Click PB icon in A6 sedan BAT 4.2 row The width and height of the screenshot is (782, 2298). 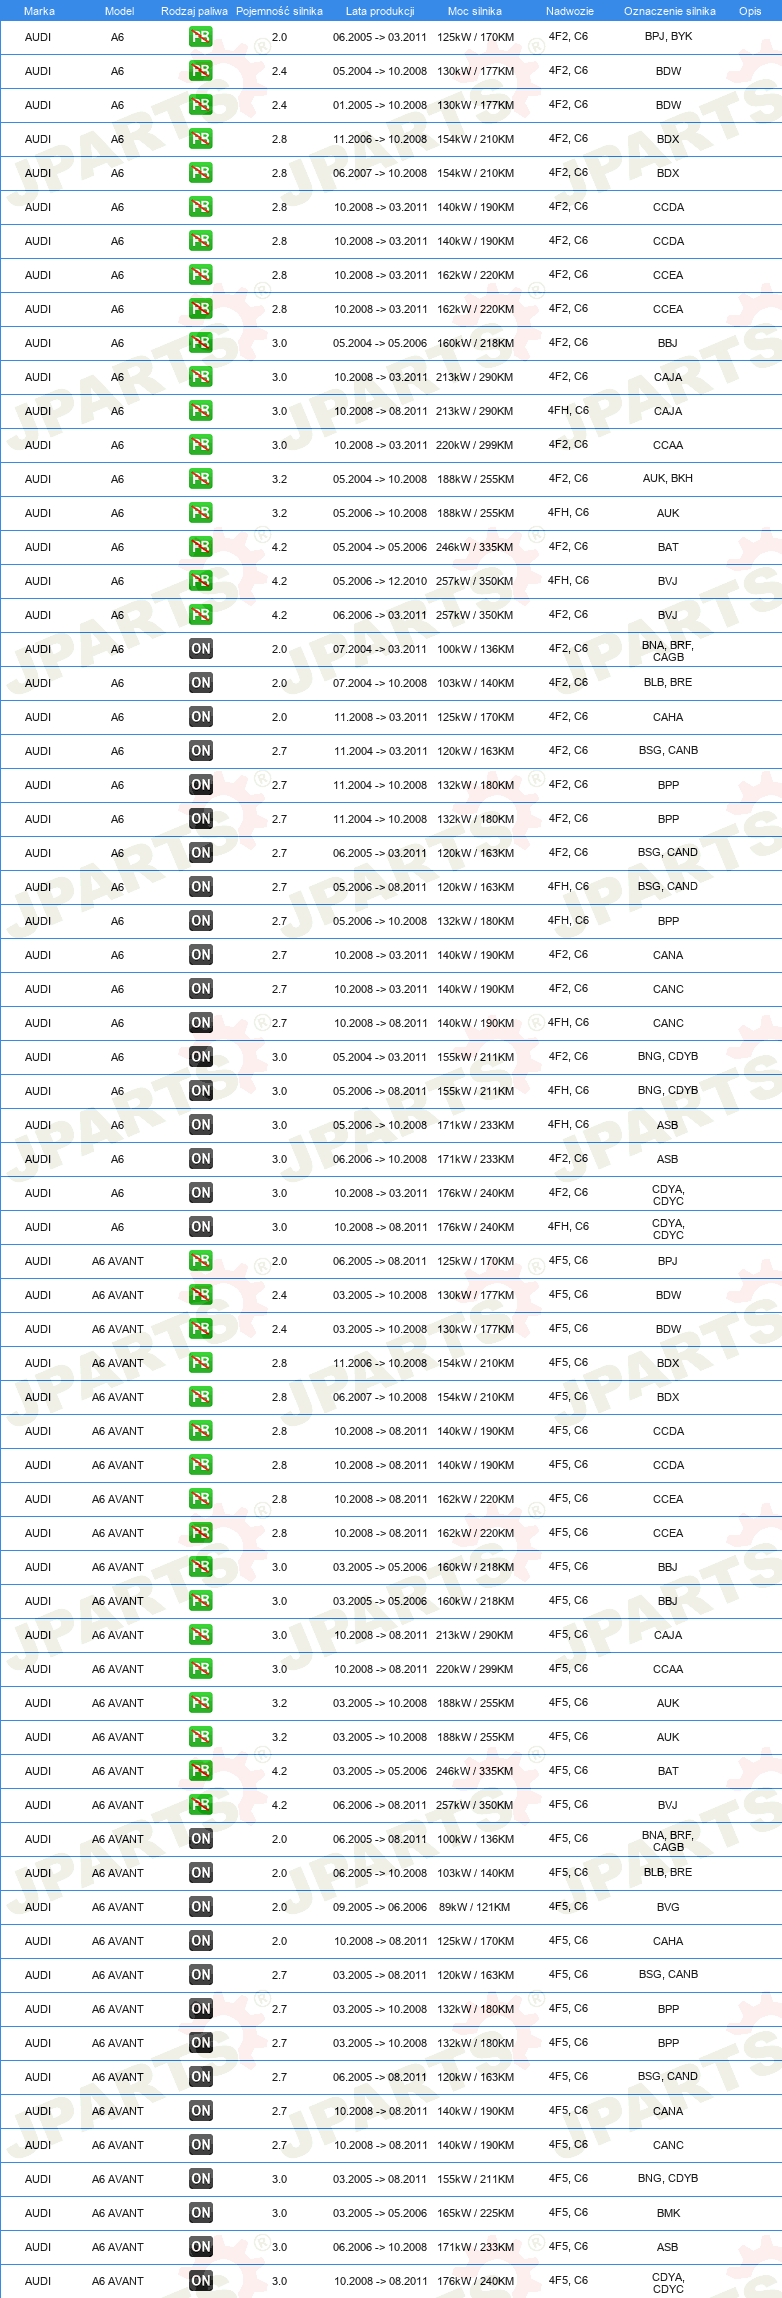coord(200,547)
